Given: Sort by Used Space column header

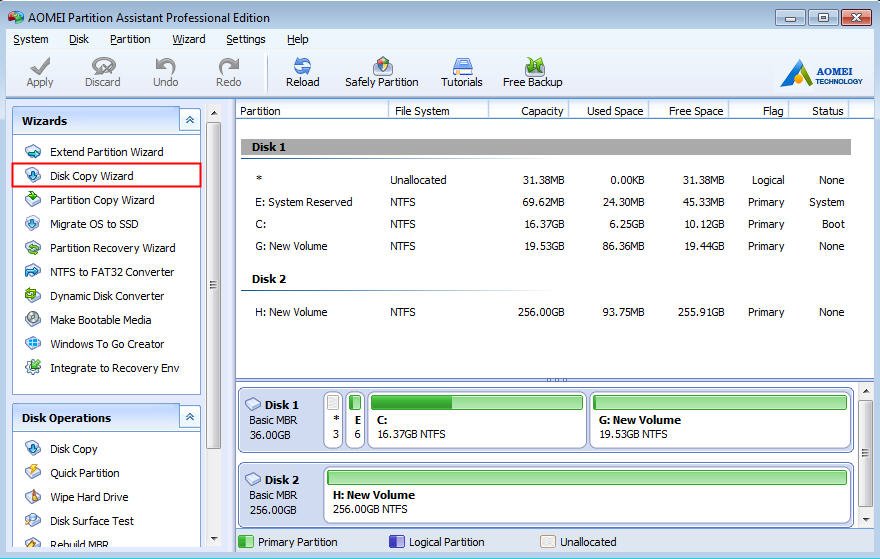Looking at the screenshot, I should click(609, 111).
